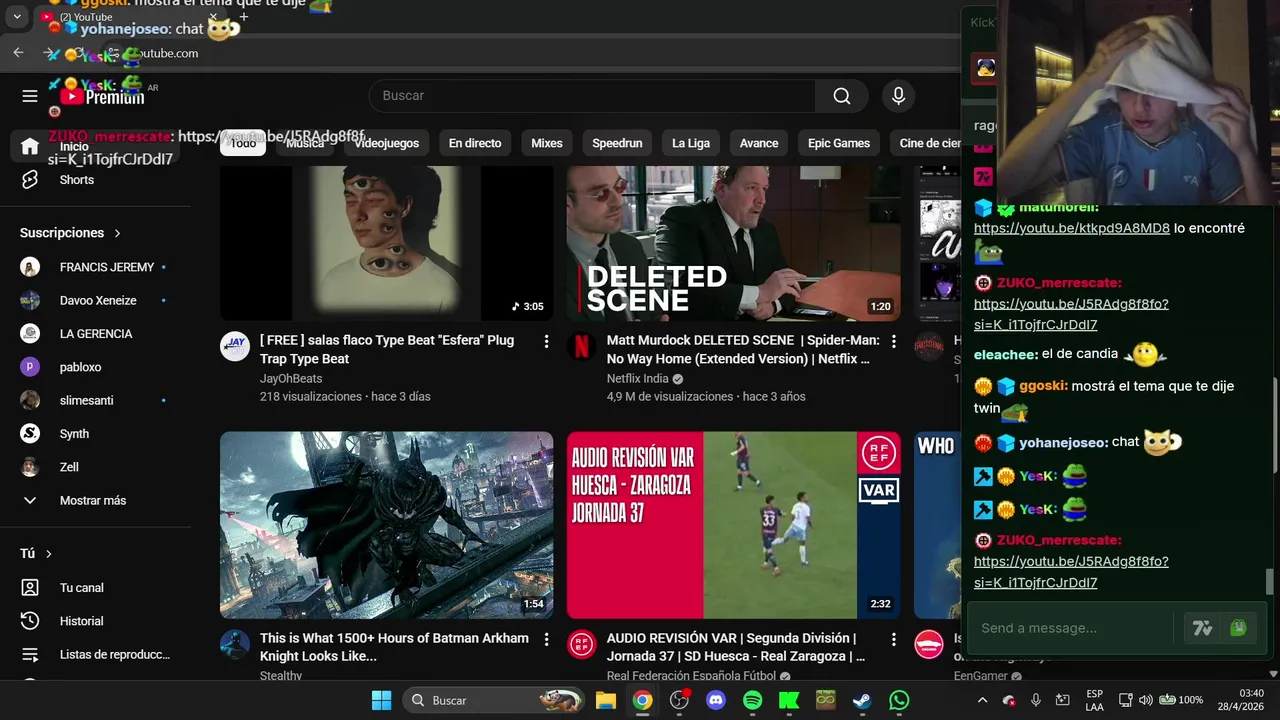Screen dimensions: 1280x720
Task: Select the La Liga filter chip
Action: tap(691, 143)
